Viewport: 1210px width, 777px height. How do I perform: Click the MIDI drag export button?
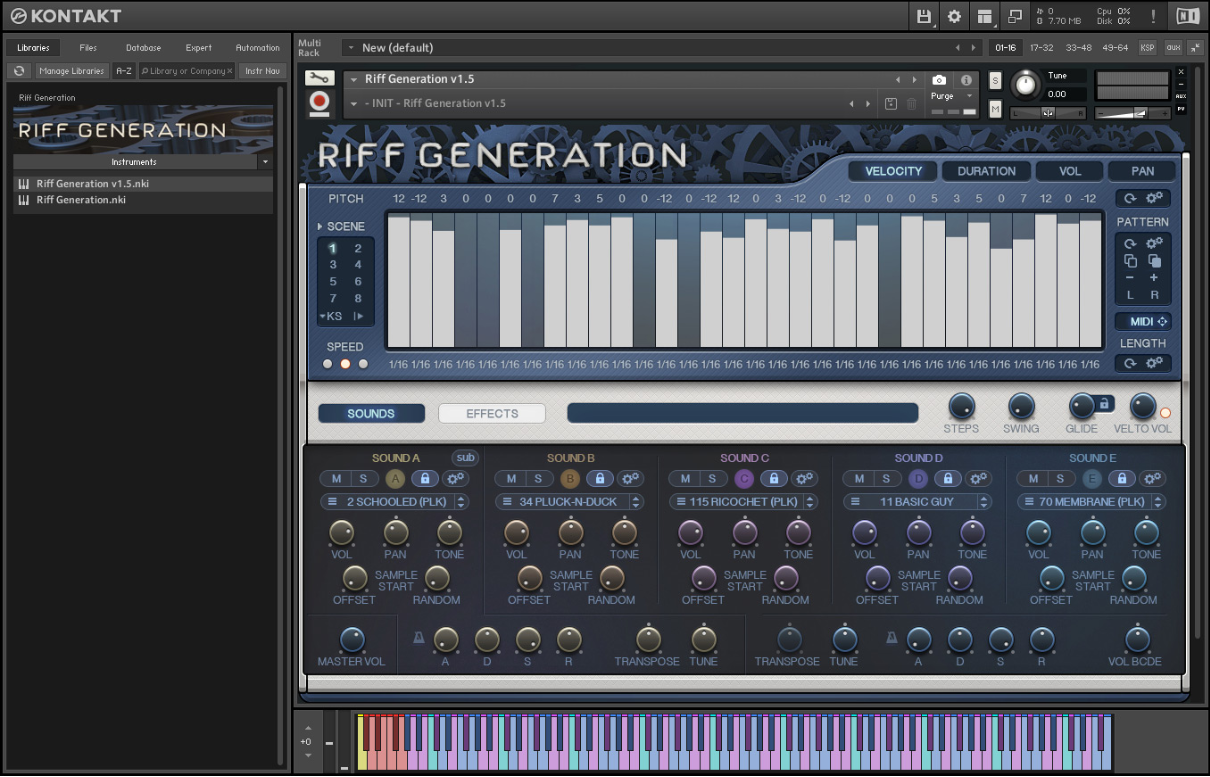pos(1143,322)
